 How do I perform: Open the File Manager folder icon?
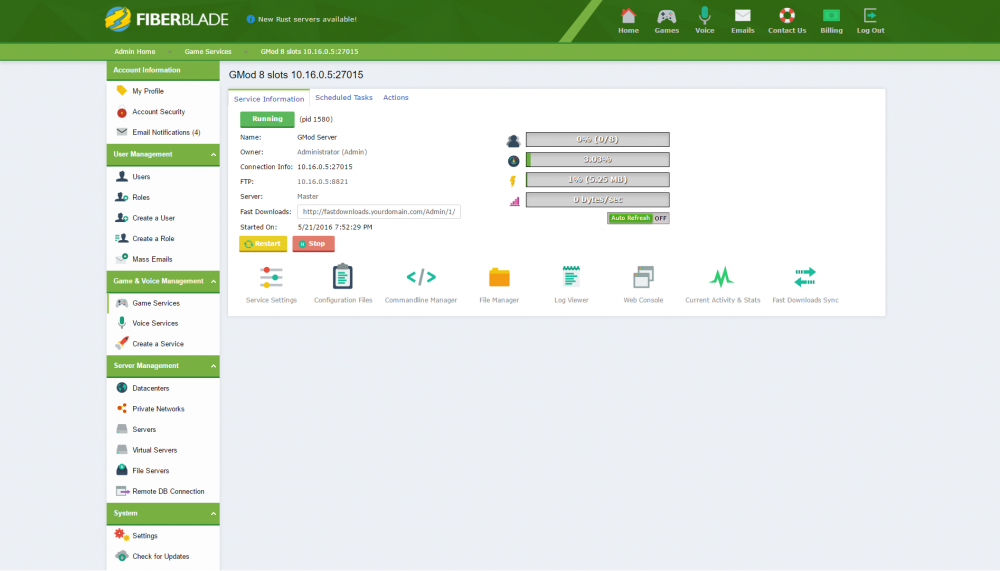pos(499,277)
